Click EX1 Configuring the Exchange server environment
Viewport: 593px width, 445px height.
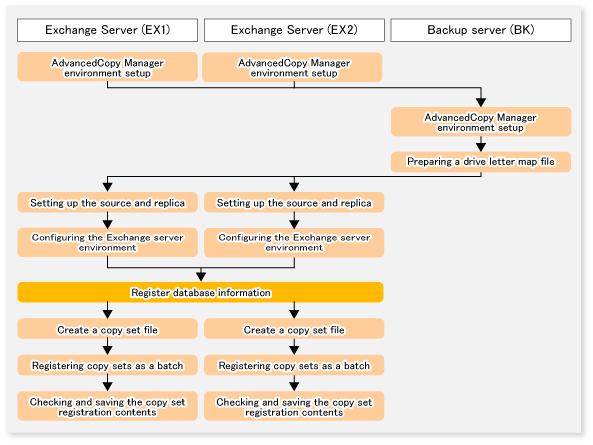107,242
